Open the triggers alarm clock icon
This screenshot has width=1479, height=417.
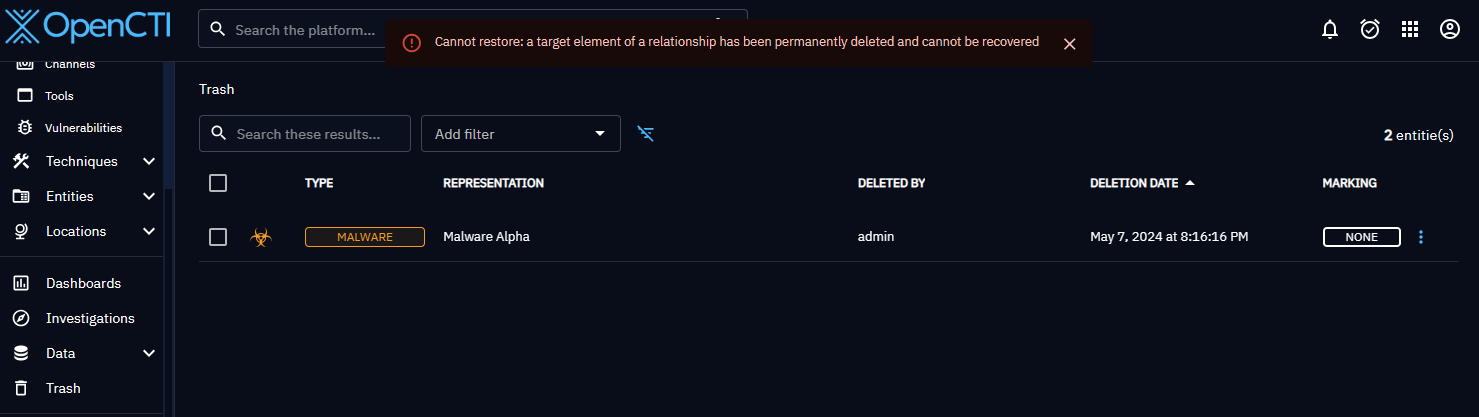tap(1370, 30)
